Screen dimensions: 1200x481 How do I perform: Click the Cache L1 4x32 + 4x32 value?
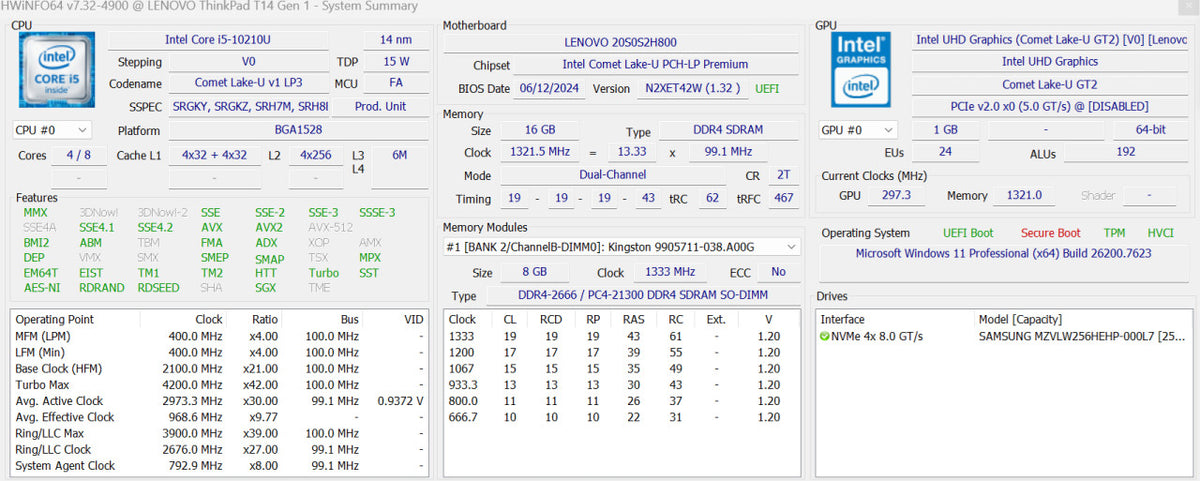click(x=214, y=156)
